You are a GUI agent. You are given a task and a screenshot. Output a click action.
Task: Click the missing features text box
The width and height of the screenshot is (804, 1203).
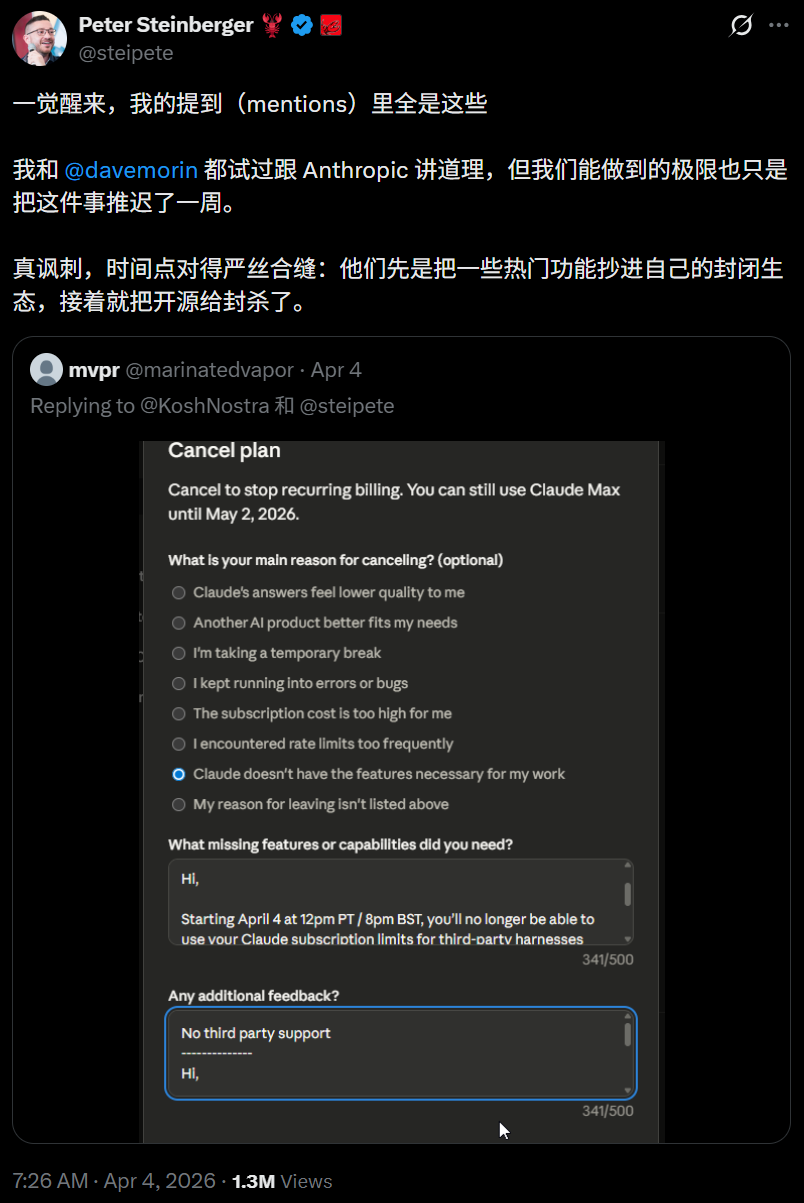click(x=400, y=902)
